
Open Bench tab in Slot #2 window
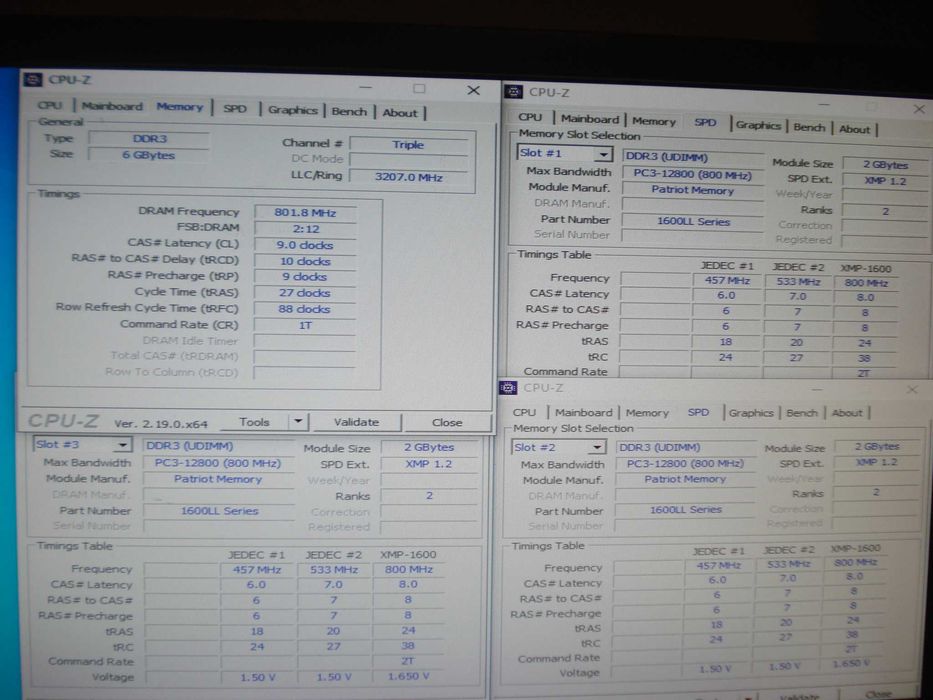pos(801,412)
